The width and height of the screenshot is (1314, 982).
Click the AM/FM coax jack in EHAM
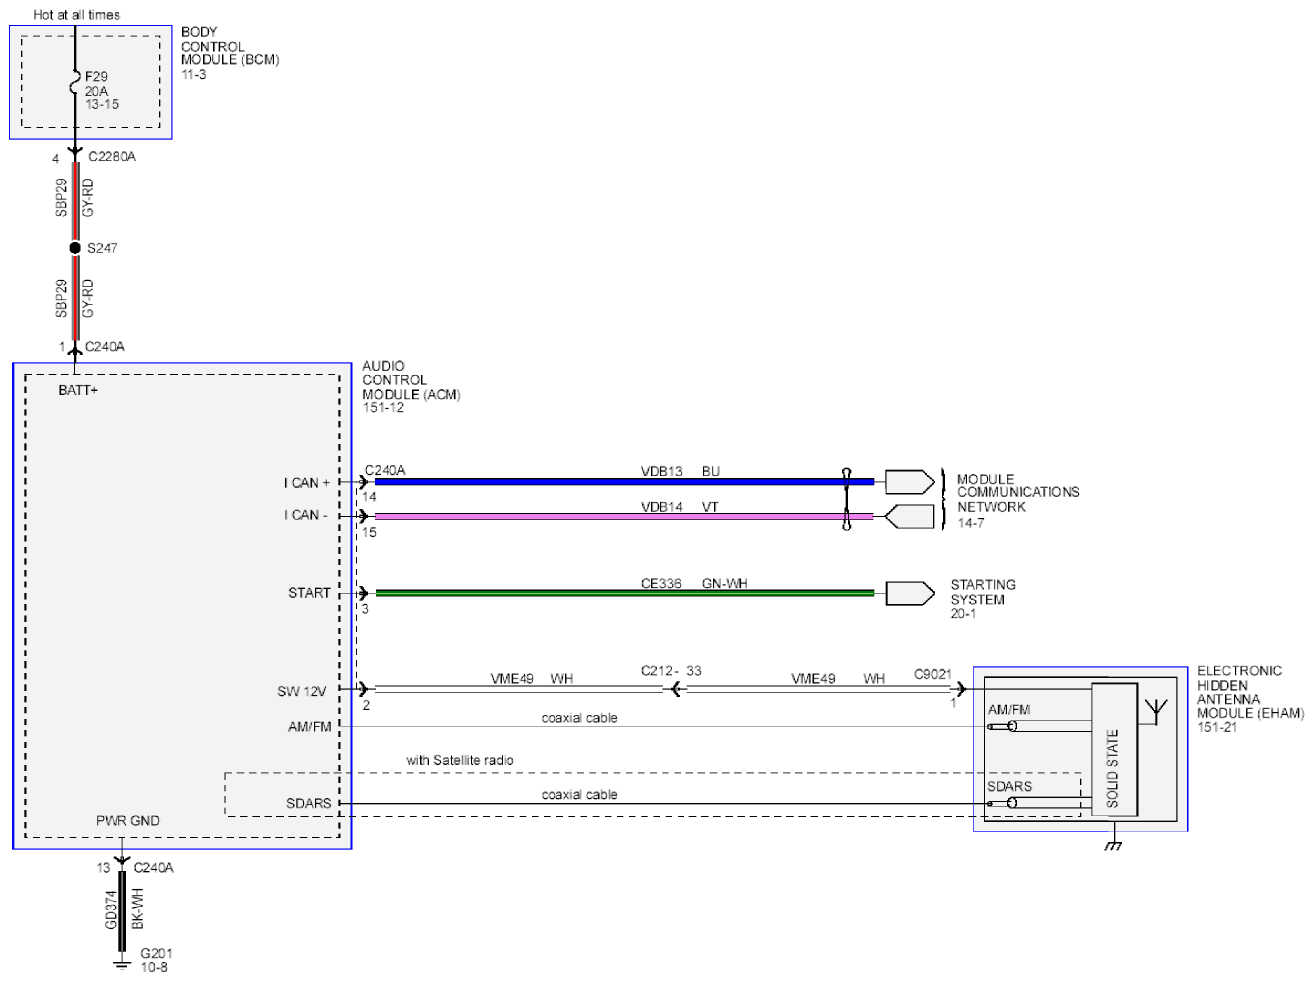[1003, 726]
